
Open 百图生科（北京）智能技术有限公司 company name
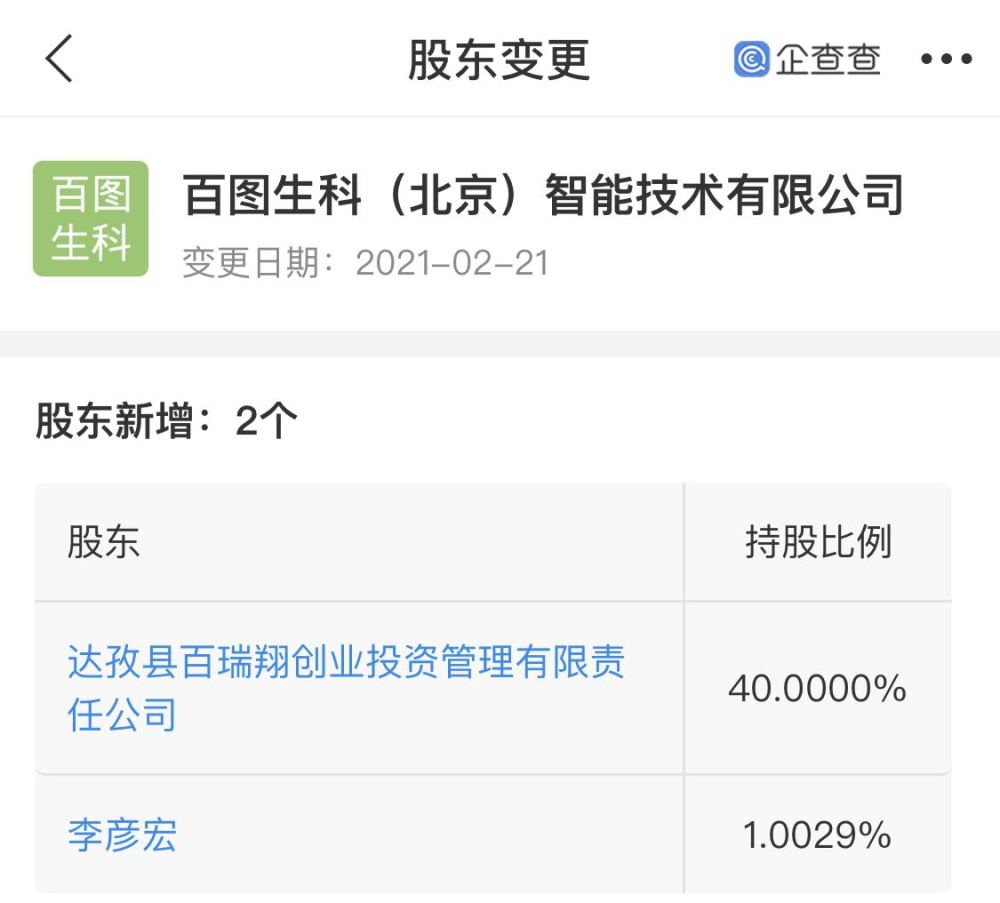[x=543, y=195]
